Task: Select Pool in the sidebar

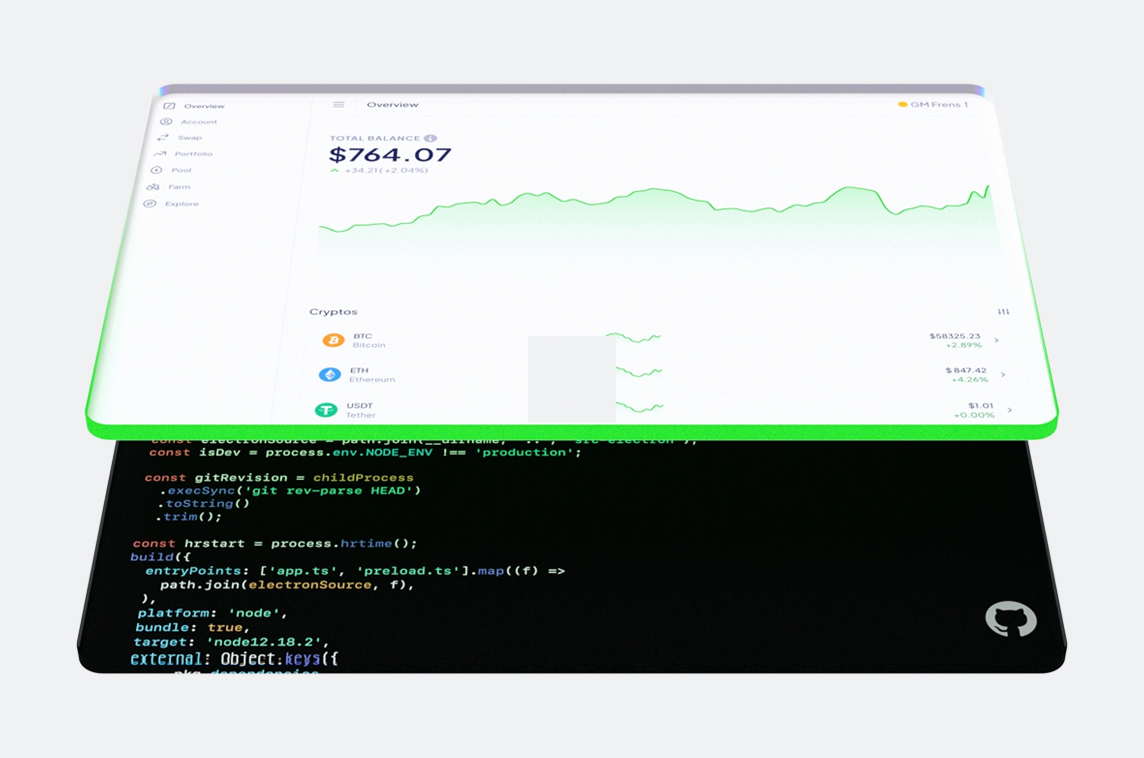Action: pyautogui.click(x=171, y=170)
